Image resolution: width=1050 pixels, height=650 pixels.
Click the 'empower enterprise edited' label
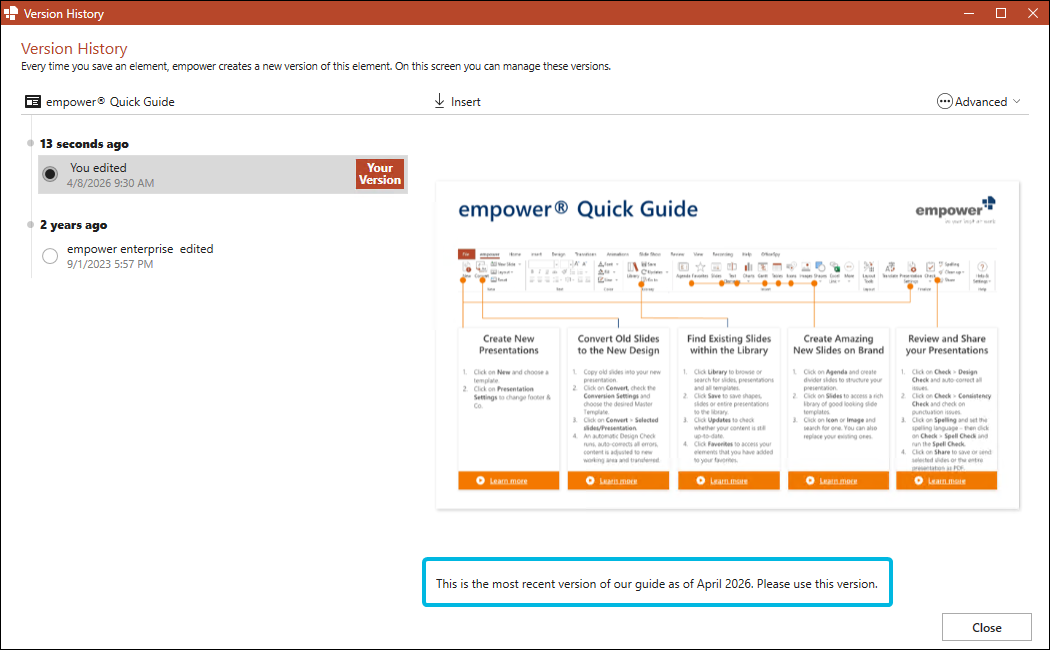[x=140, y=249]
